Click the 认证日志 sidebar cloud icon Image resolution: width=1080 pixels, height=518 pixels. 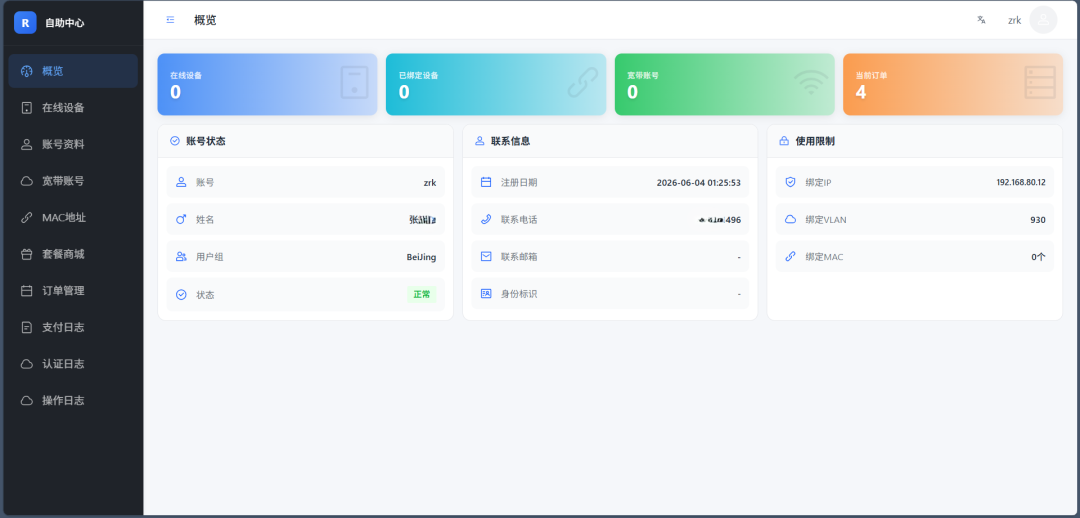[27, 364]
